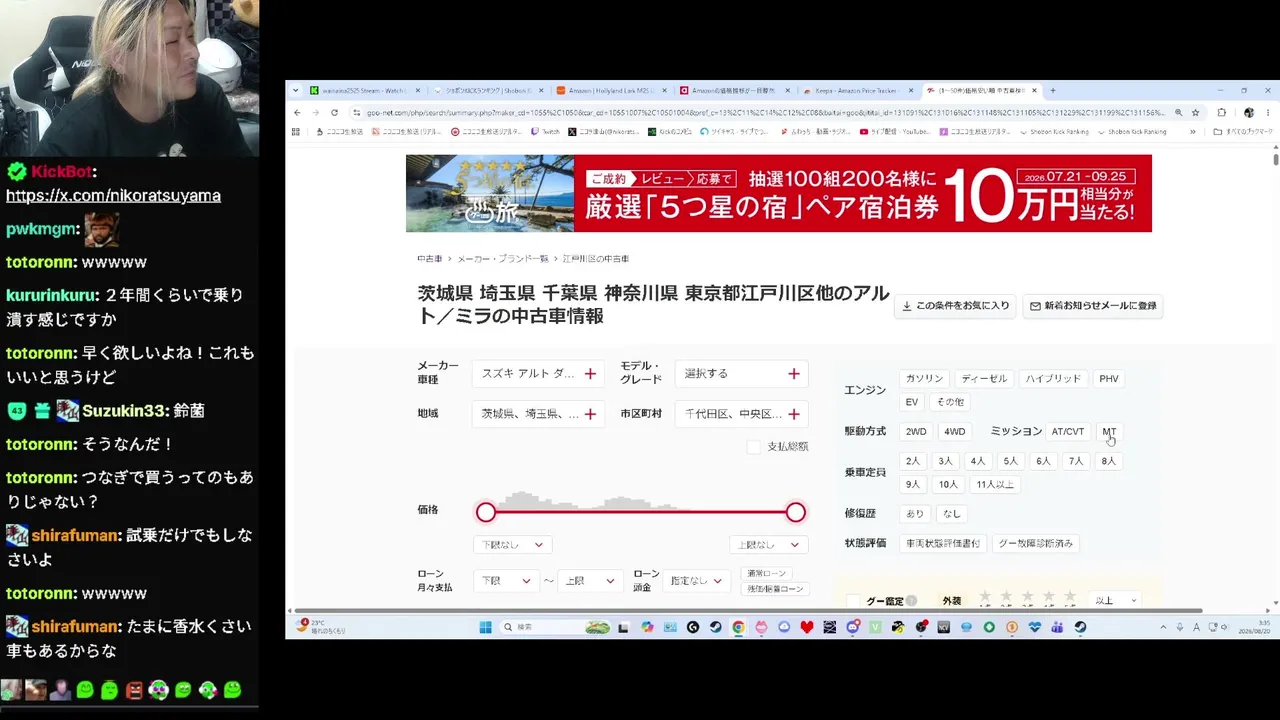Open the weather widget showing 23°C
The image size is (1280, 720).
point(320,627)
